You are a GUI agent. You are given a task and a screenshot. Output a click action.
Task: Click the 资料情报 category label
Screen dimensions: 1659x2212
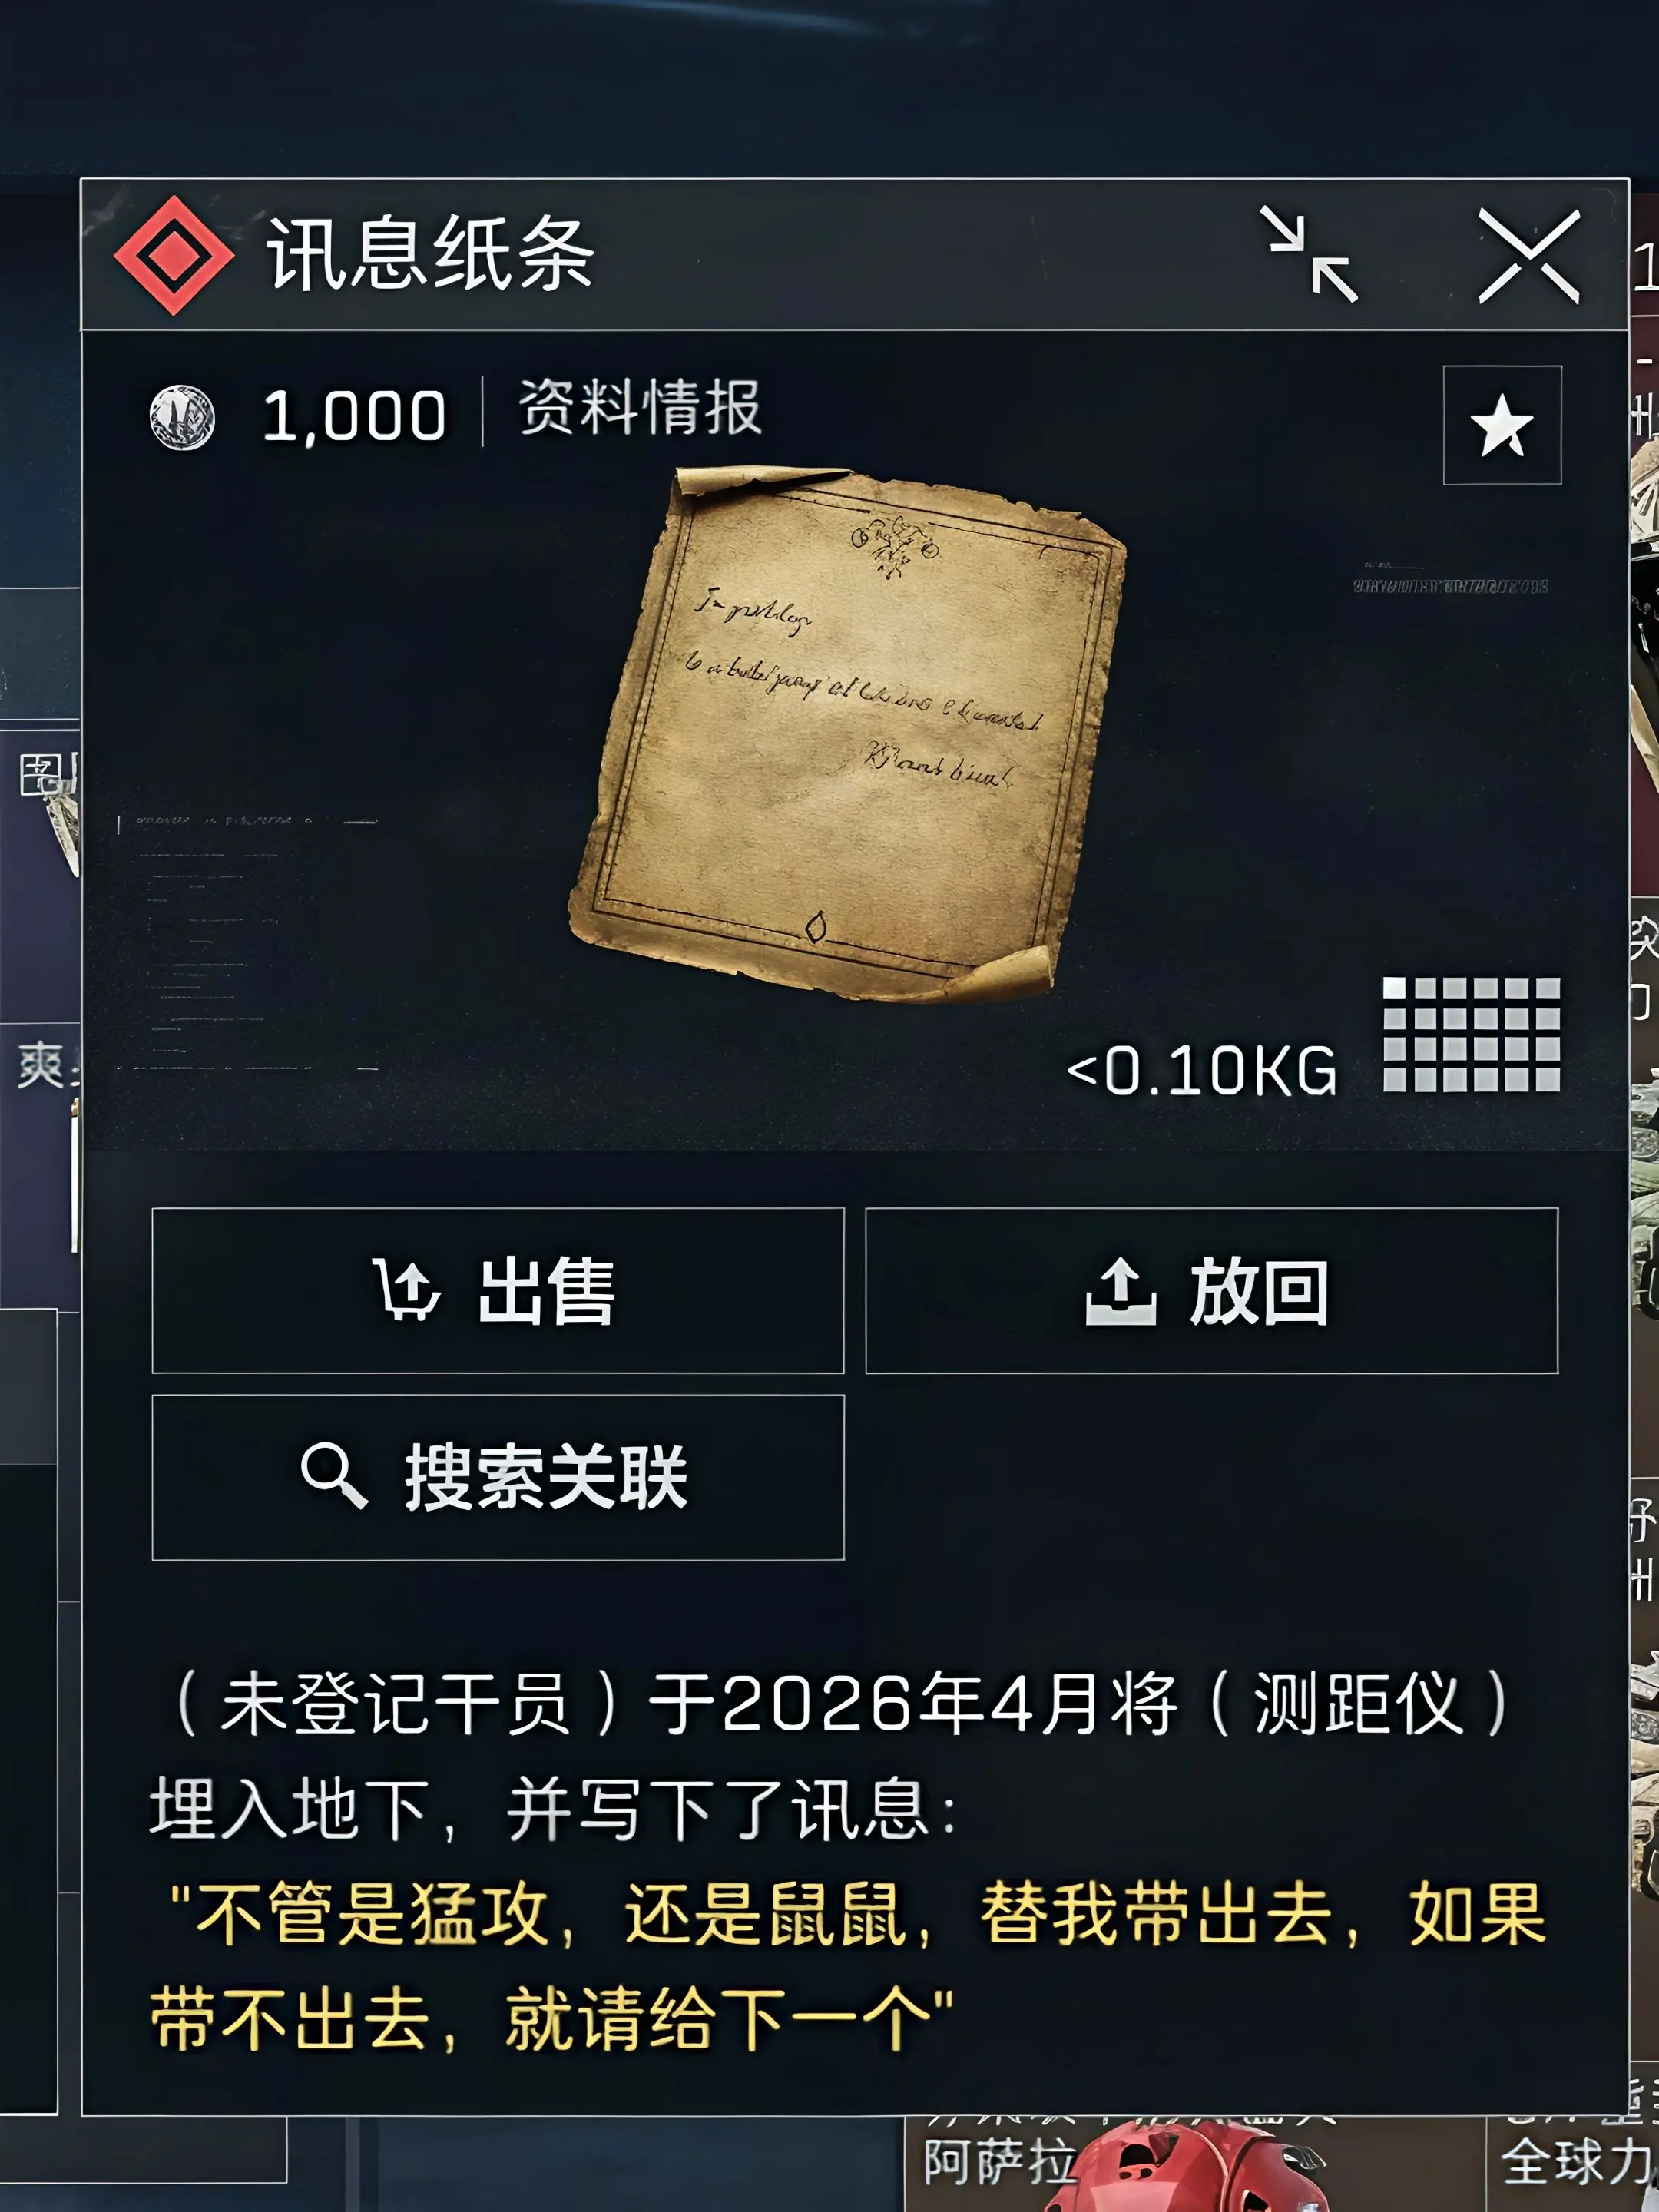pyautogui.click(x=640, y=408)
